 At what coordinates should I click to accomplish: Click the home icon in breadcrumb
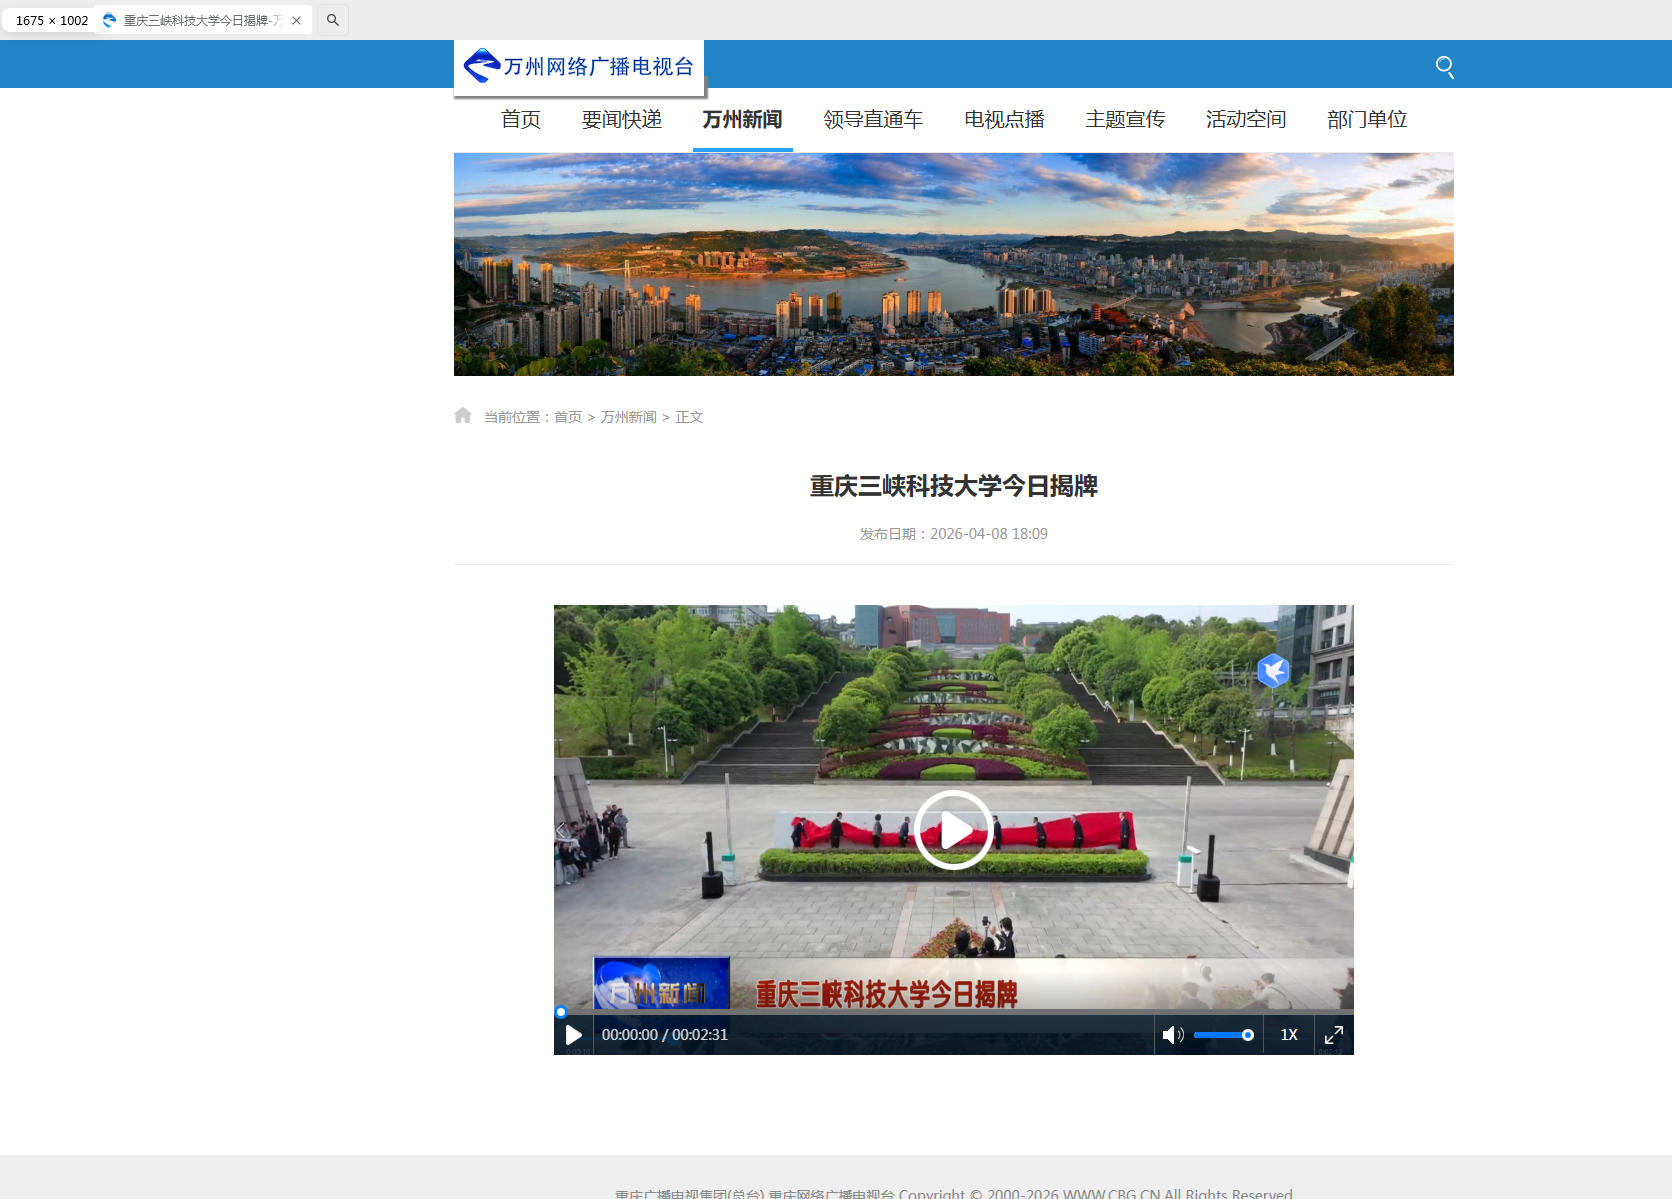click(x=463, y=416)
